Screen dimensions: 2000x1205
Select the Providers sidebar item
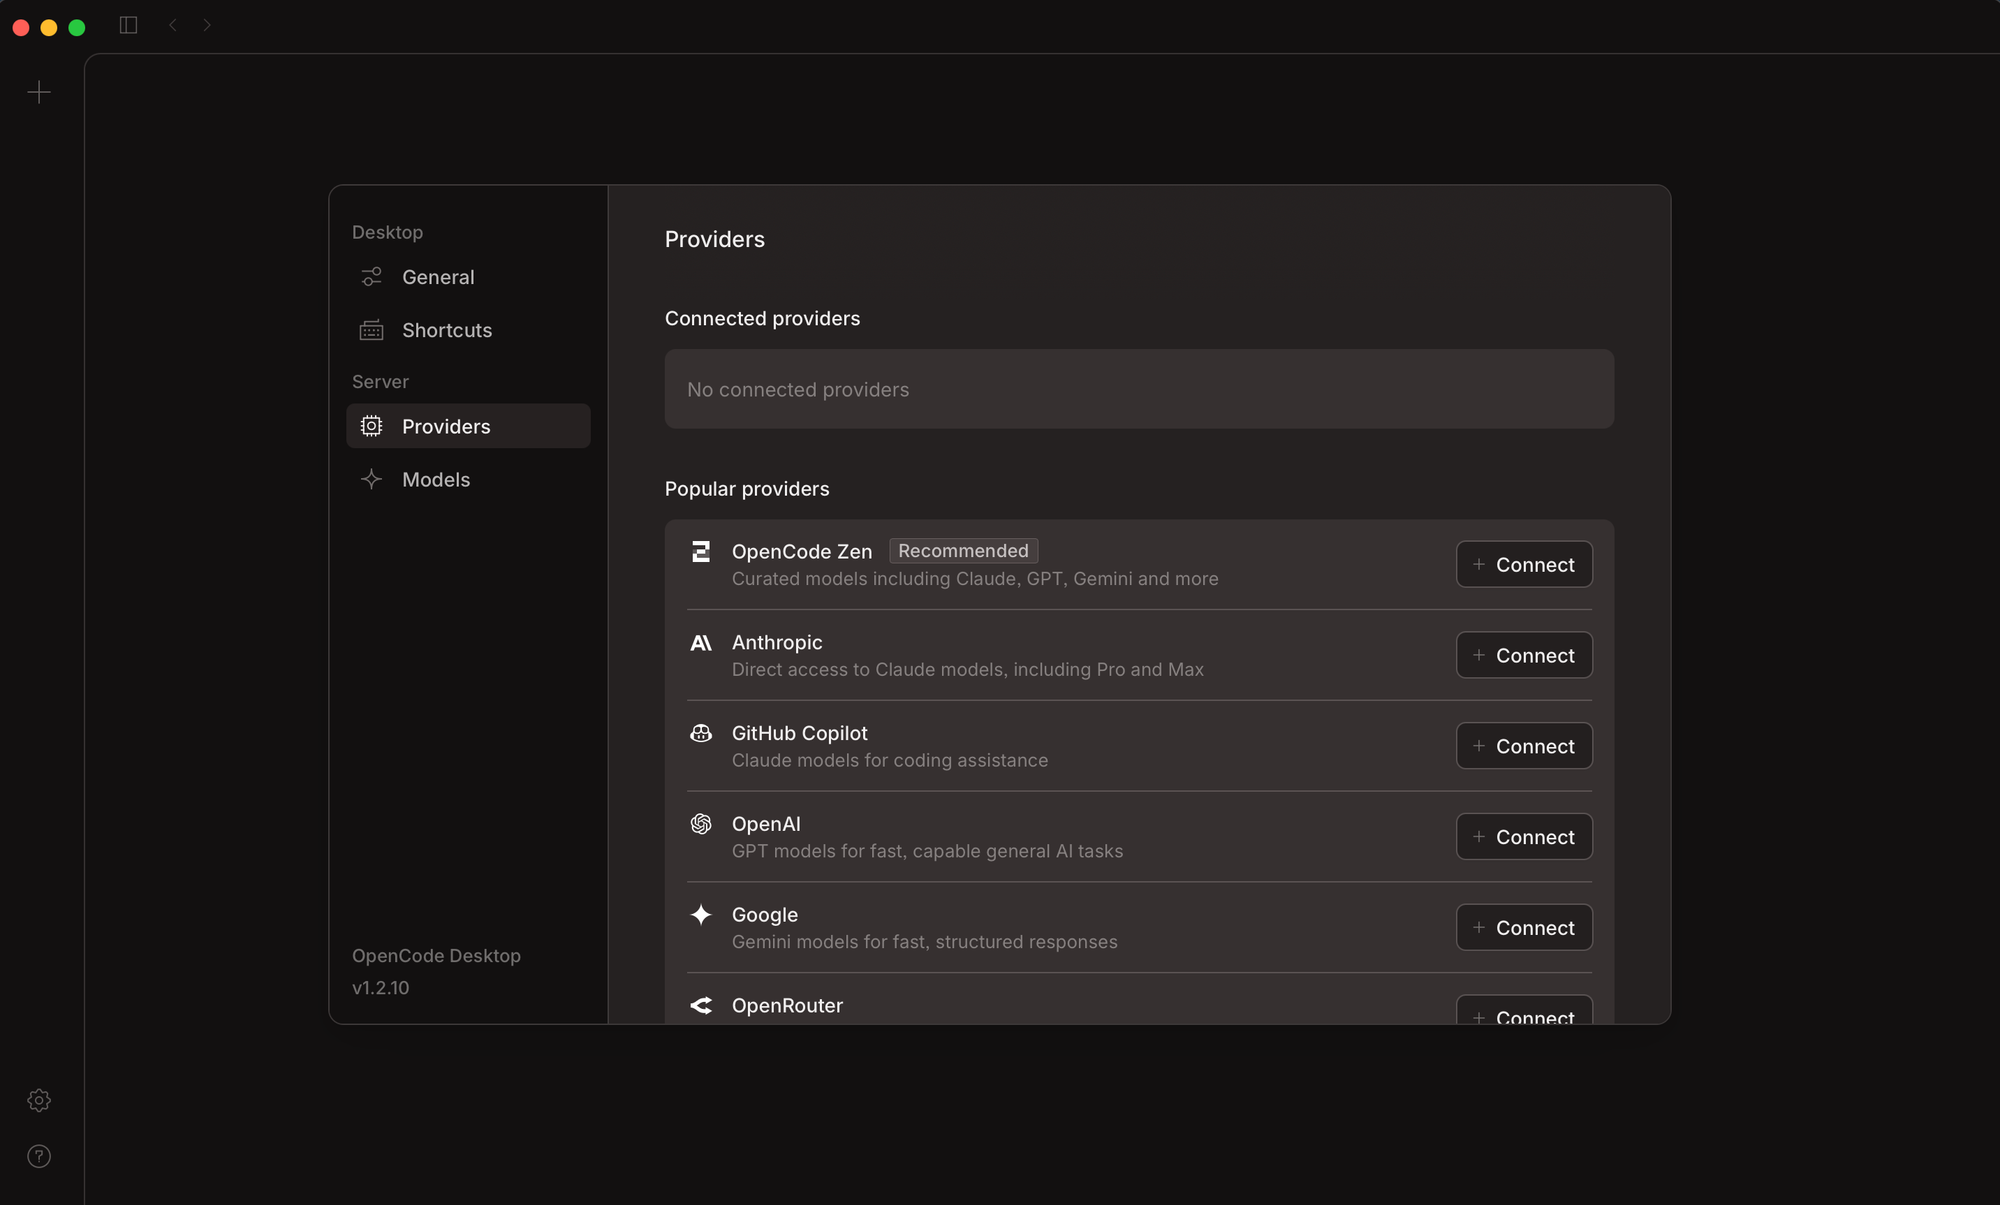446,427
